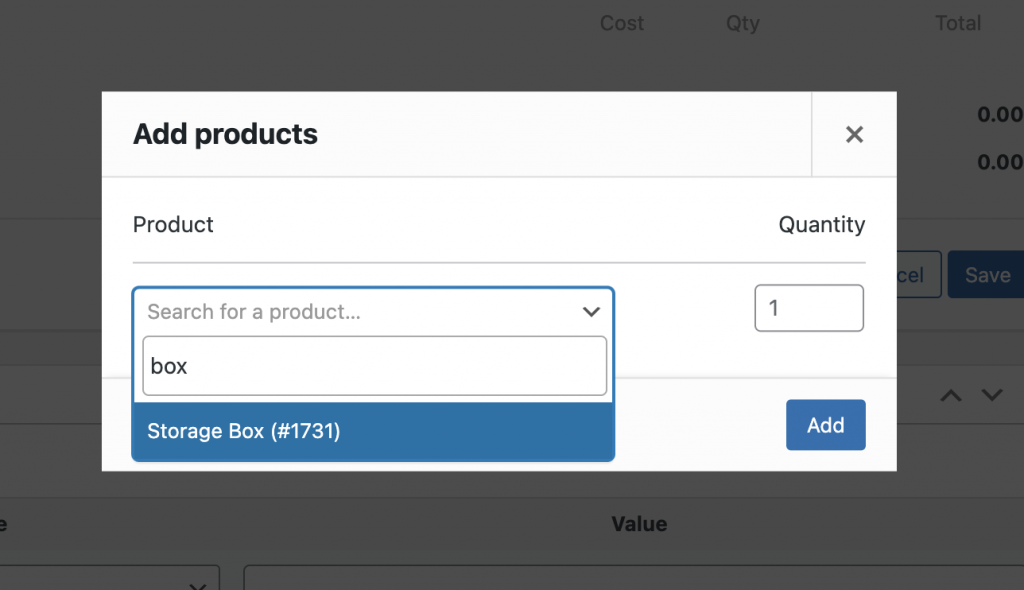This screenshot has height=590, width=1024.
Task: Expand the metabox using the down chevron
Action: [x=990, y=395]
